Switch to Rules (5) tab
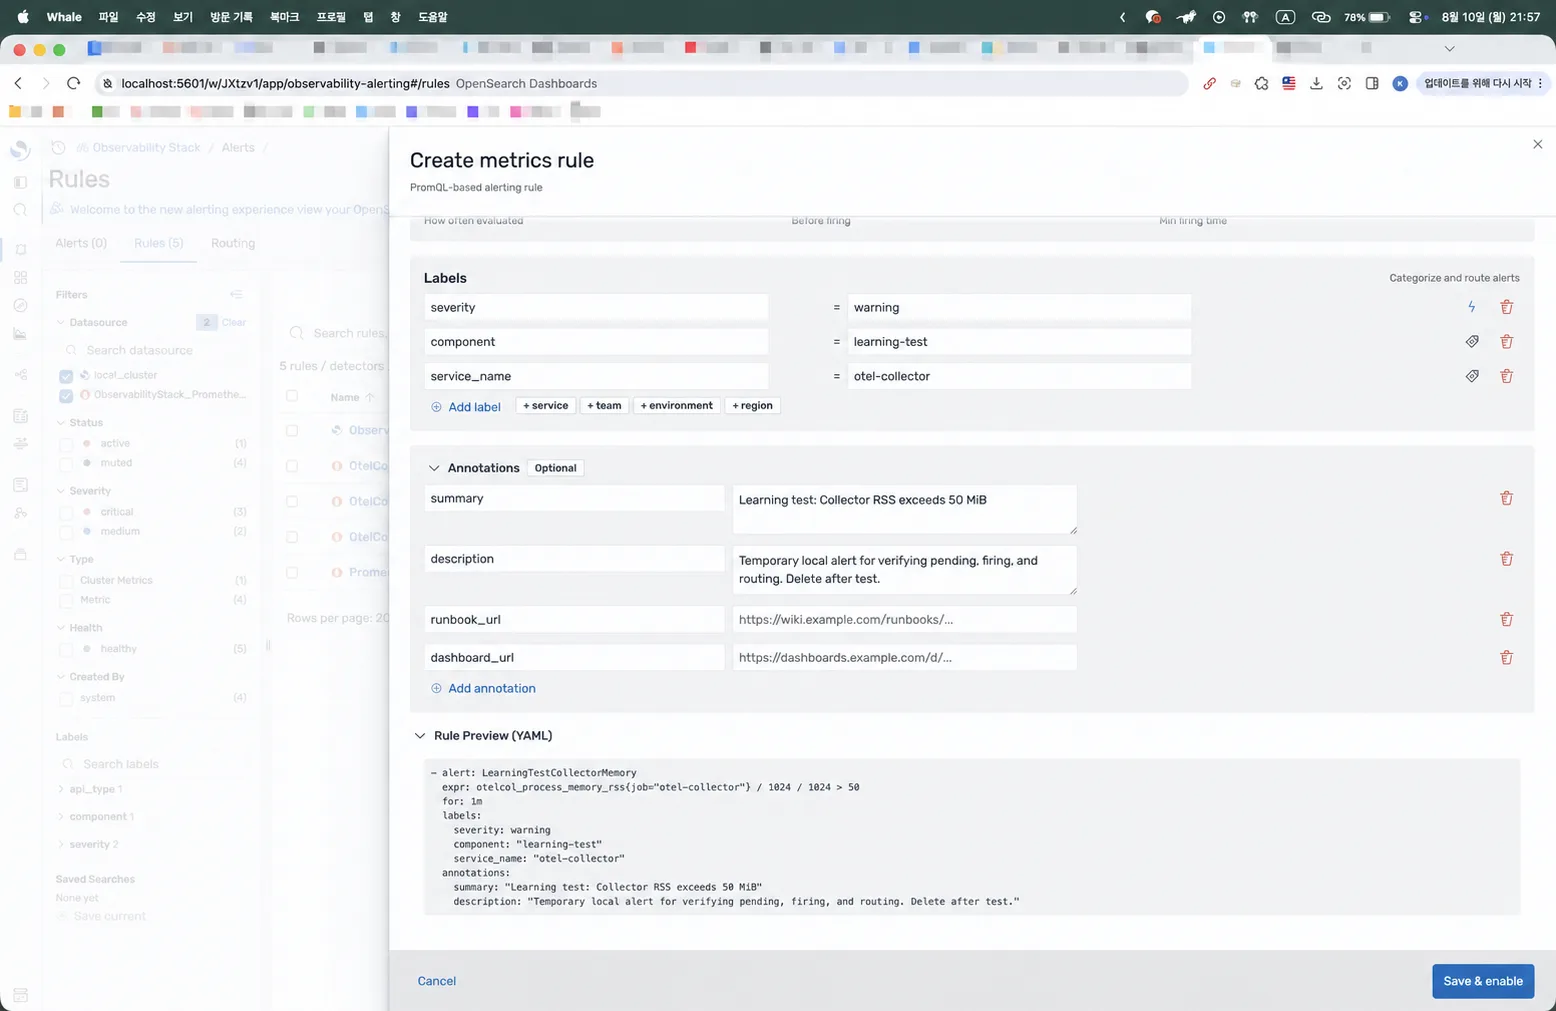The image size is (1556, 1011). point(159,243)
